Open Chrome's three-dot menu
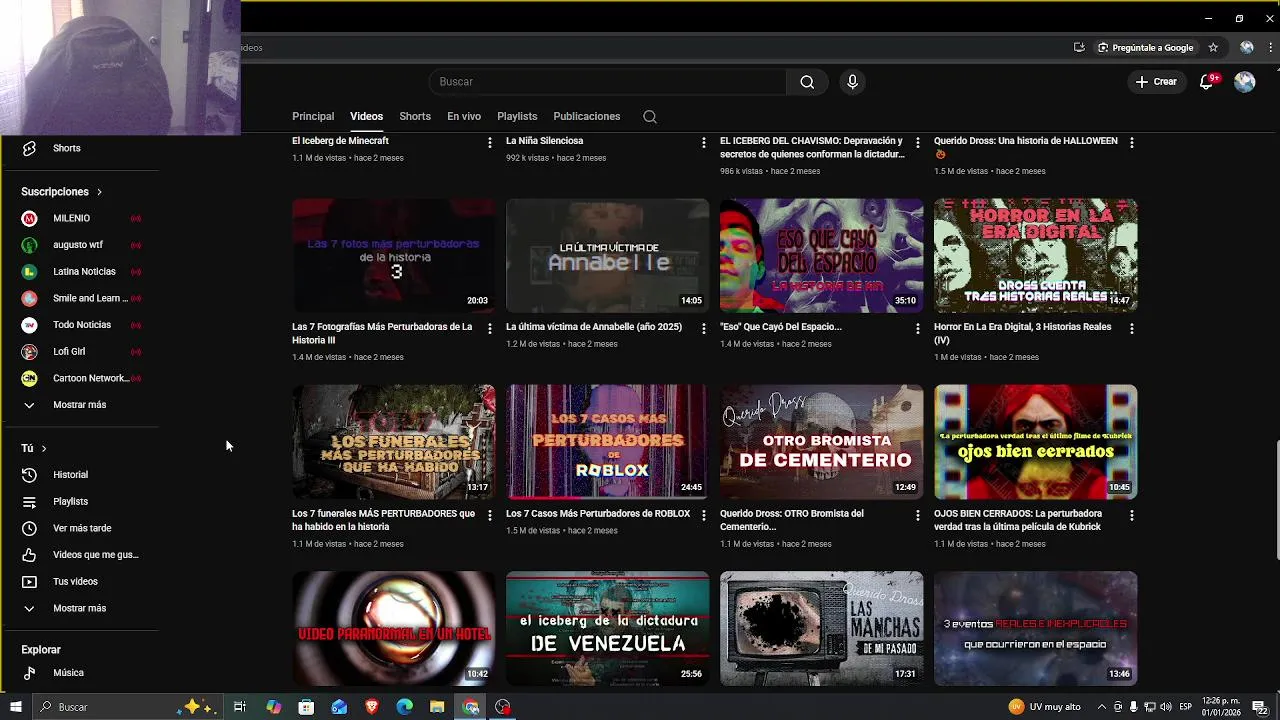 [x=1270, y=47]
